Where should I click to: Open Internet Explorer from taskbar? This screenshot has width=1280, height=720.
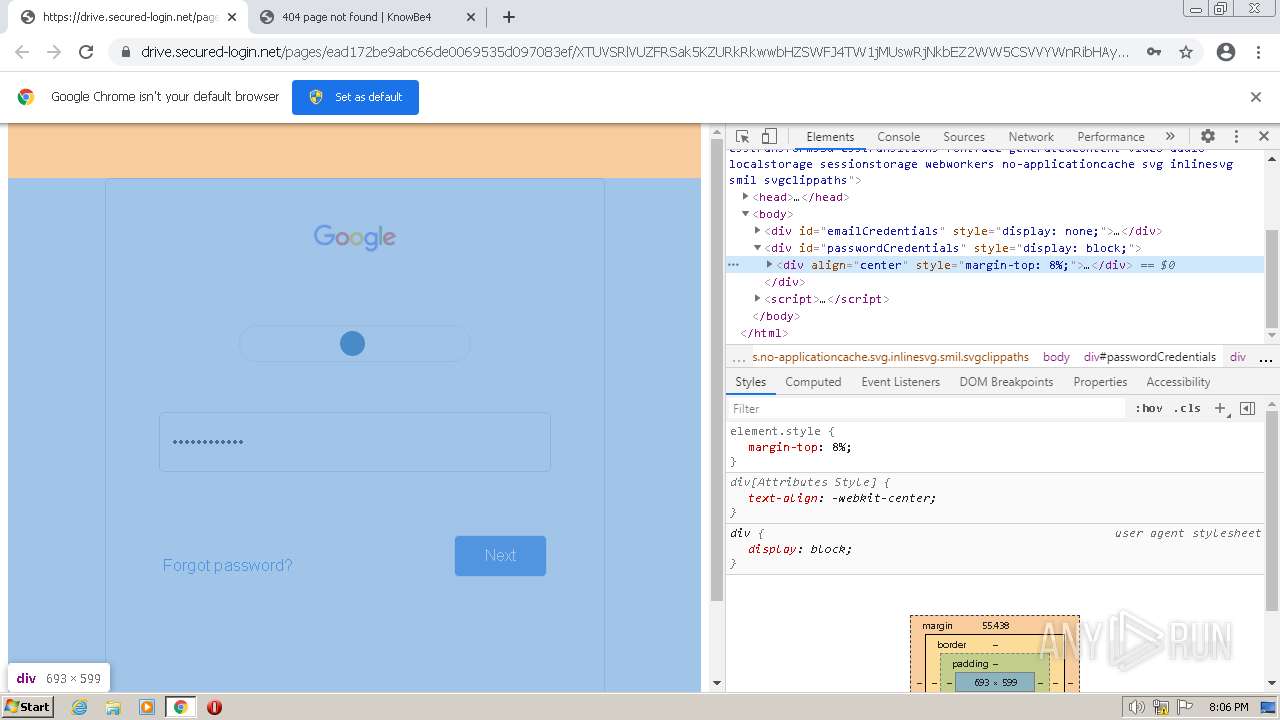tap(80, 707)
